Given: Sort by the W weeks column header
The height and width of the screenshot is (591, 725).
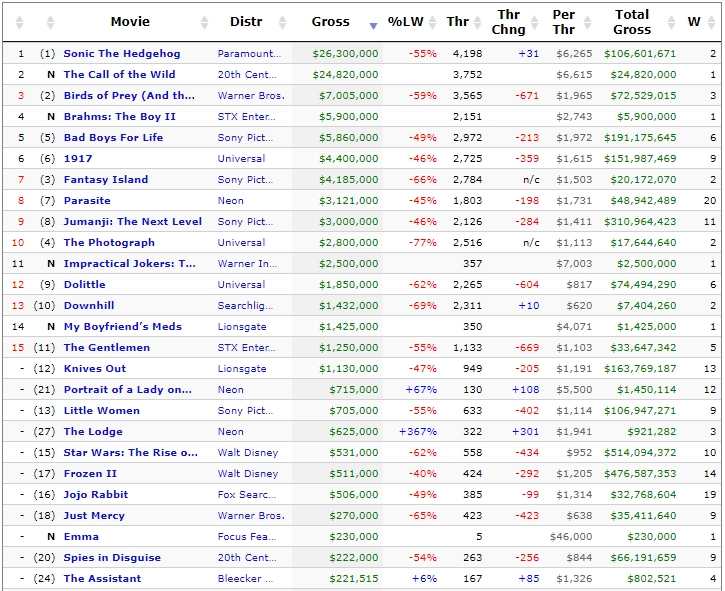Looking at the screenshot, I should coord(694,22).
